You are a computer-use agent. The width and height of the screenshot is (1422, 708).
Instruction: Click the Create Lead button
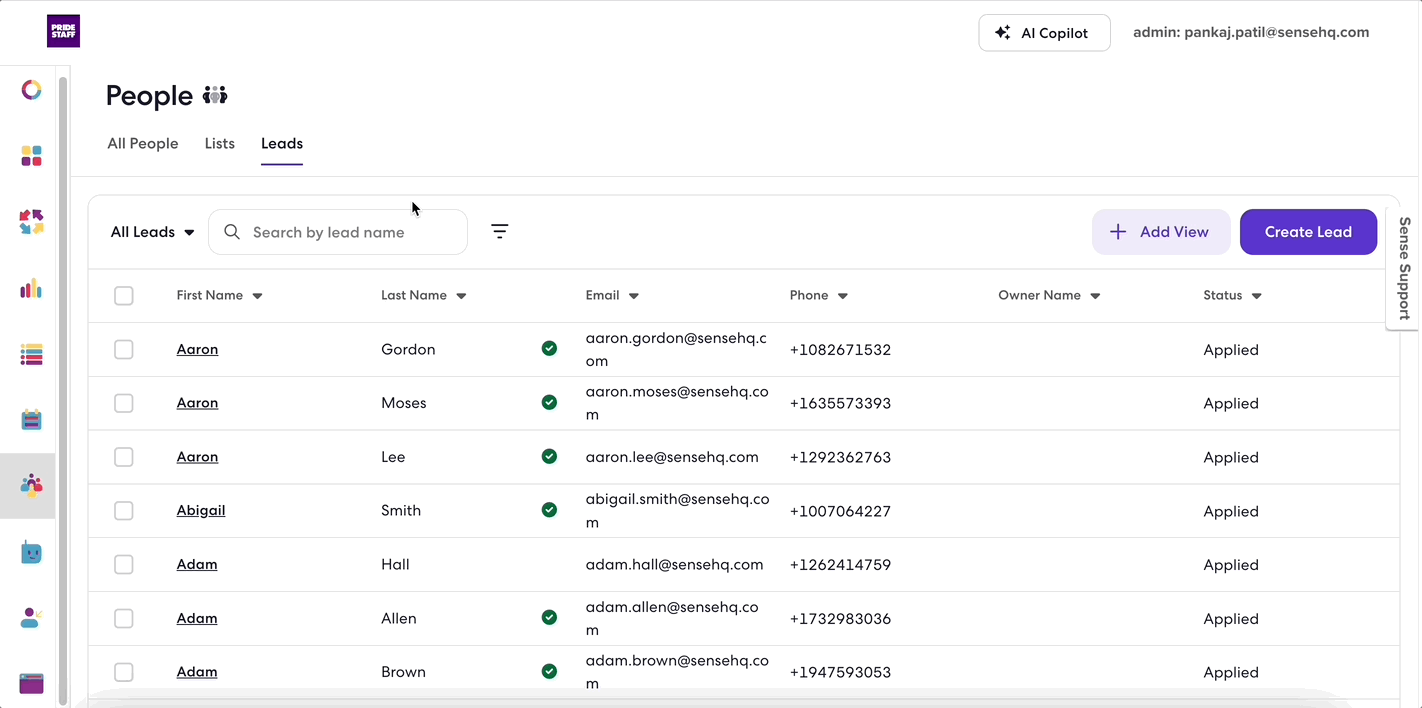(1308, 232)
